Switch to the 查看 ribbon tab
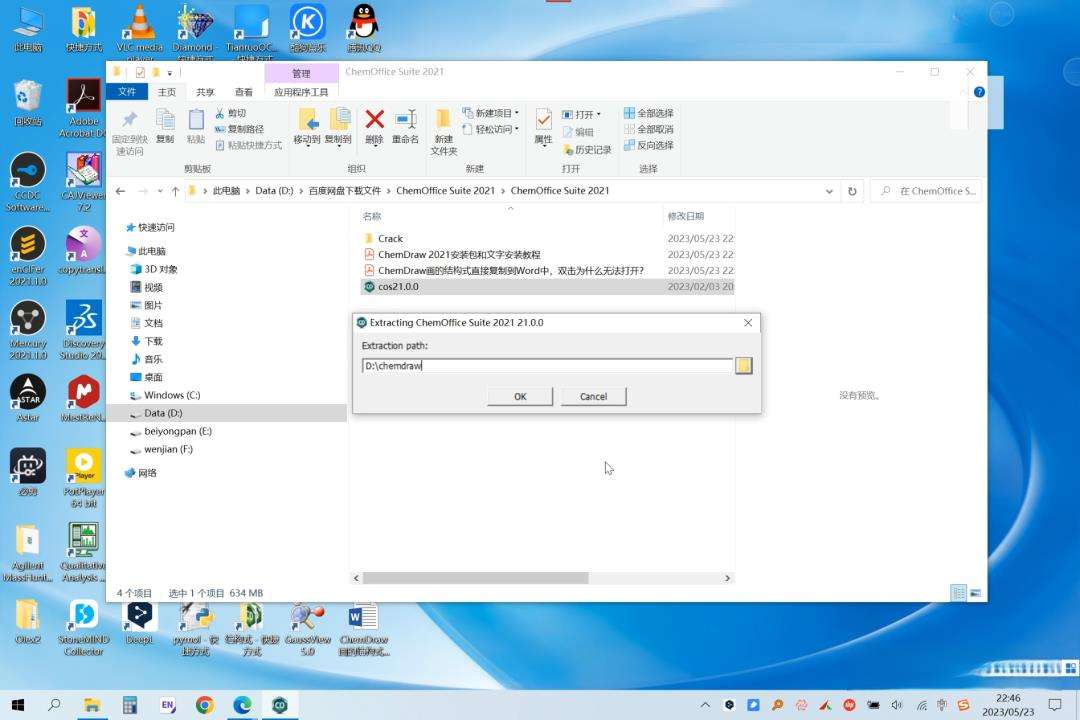This screenshot has width=1080, height=720. (244, 92)
